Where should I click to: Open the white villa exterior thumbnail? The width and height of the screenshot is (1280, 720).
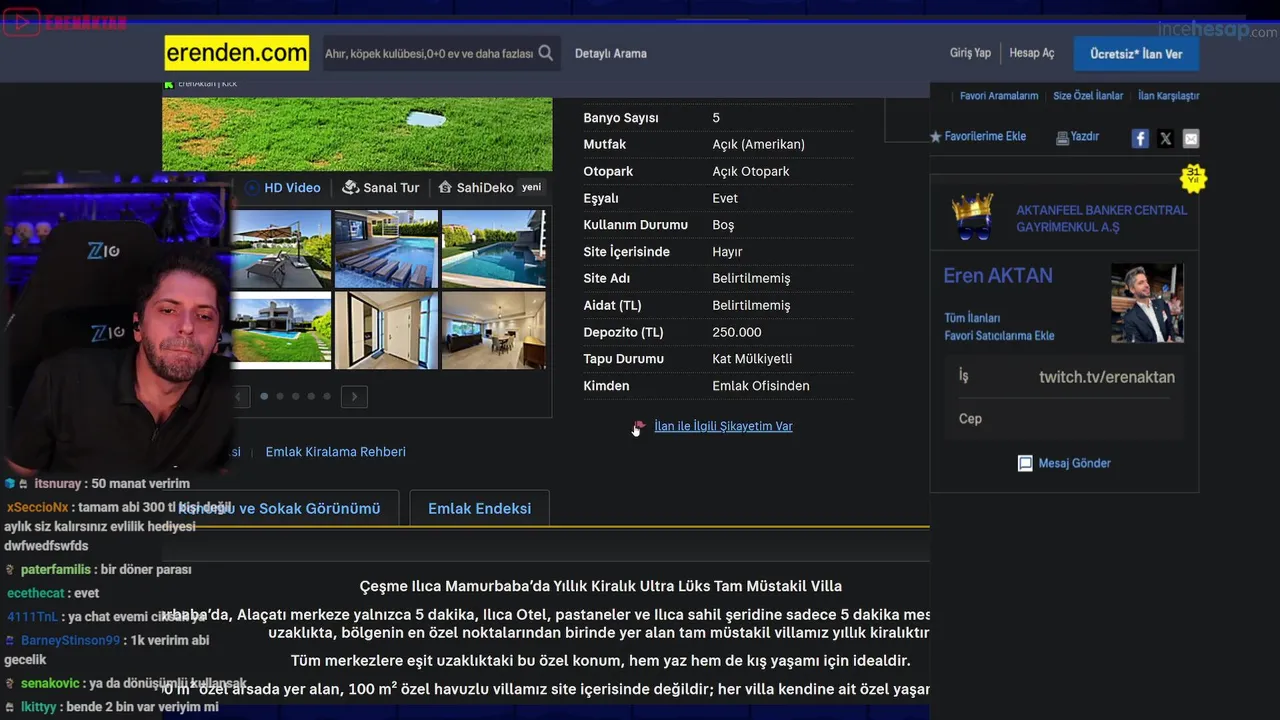281,330
